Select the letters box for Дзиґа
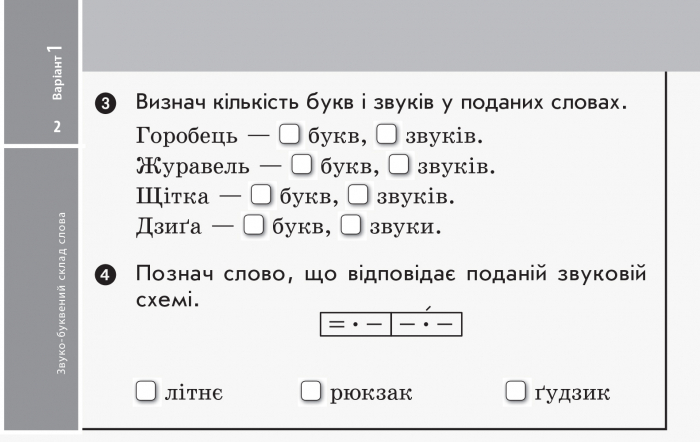 coord(254,225)
